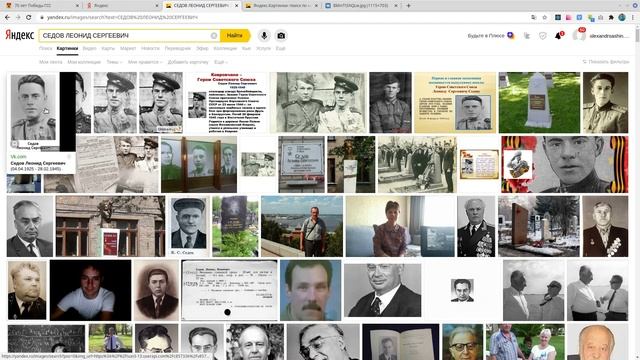640x360 pixels.
Task: Open the 'Карты' service tab
Action: tap(108, 48)
